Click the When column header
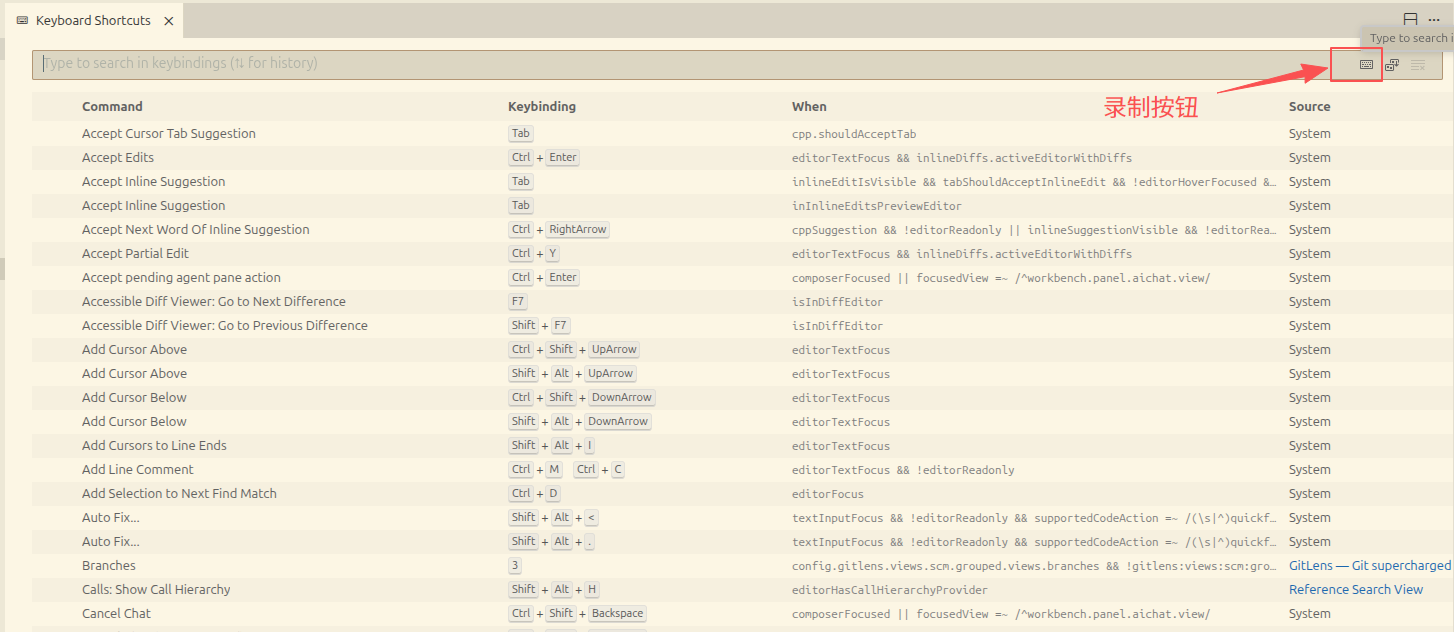 pyautogui.click(x=809, y=106)
